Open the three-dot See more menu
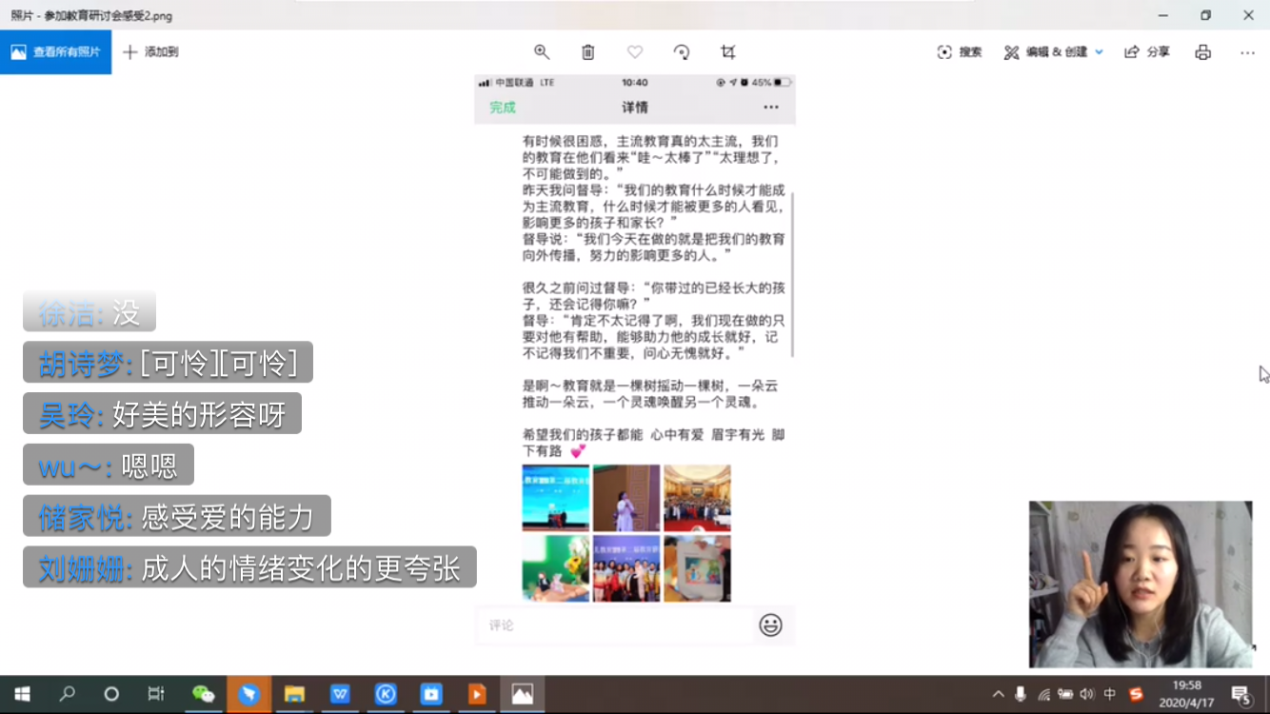This screenshot has height=714, width=1270. pyautogui.click(x=1247, y=52)
